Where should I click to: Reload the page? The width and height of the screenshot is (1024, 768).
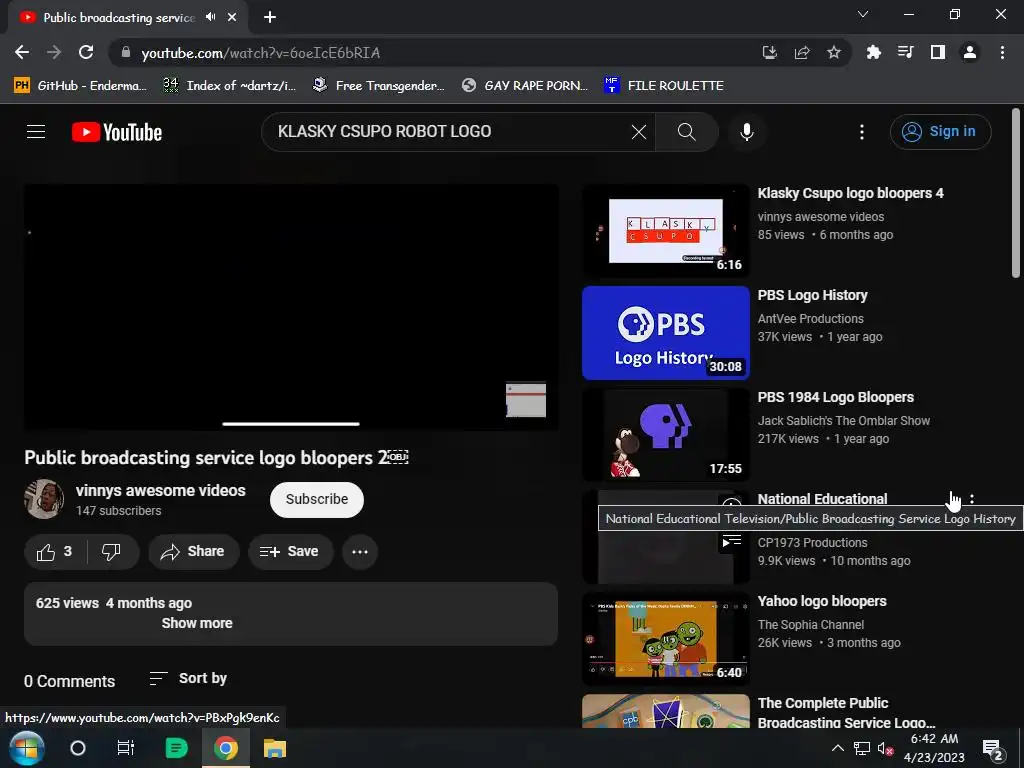pyautogui.click(x=86, y=52)
